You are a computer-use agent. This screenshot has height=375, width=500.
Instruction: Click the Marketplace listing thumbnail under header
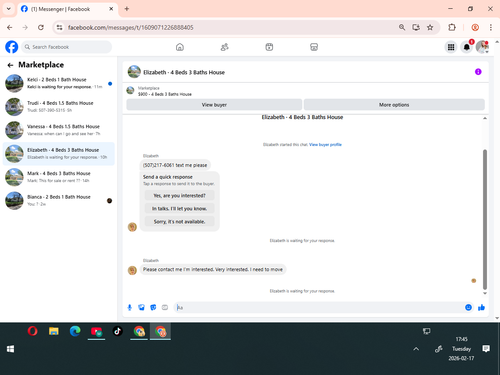(130, 90)
